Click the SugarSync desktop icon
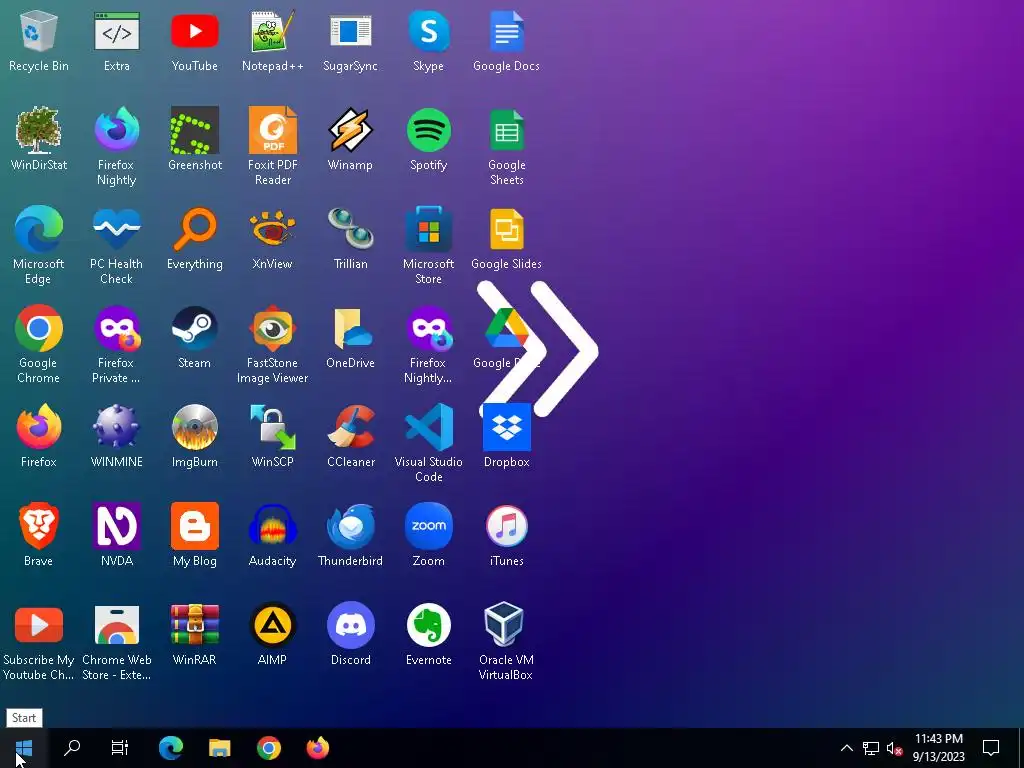Viewport: 1024px width, 768px height. click(x=351, y=31)
